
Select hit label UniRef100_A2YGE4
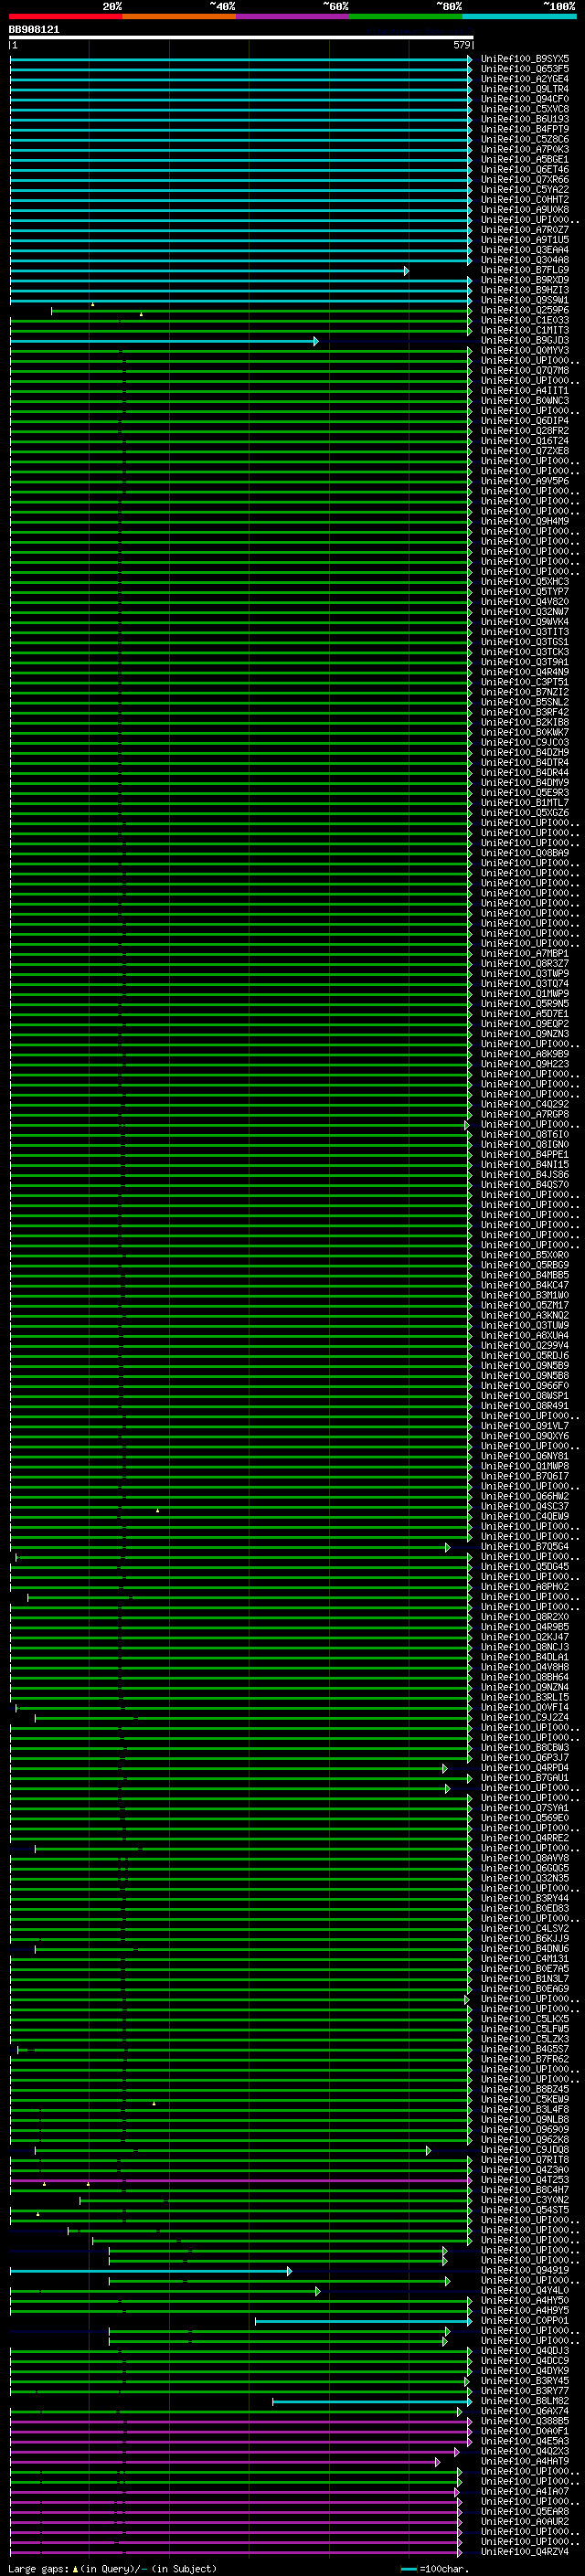pyautogui.click(x=525, y=79)
